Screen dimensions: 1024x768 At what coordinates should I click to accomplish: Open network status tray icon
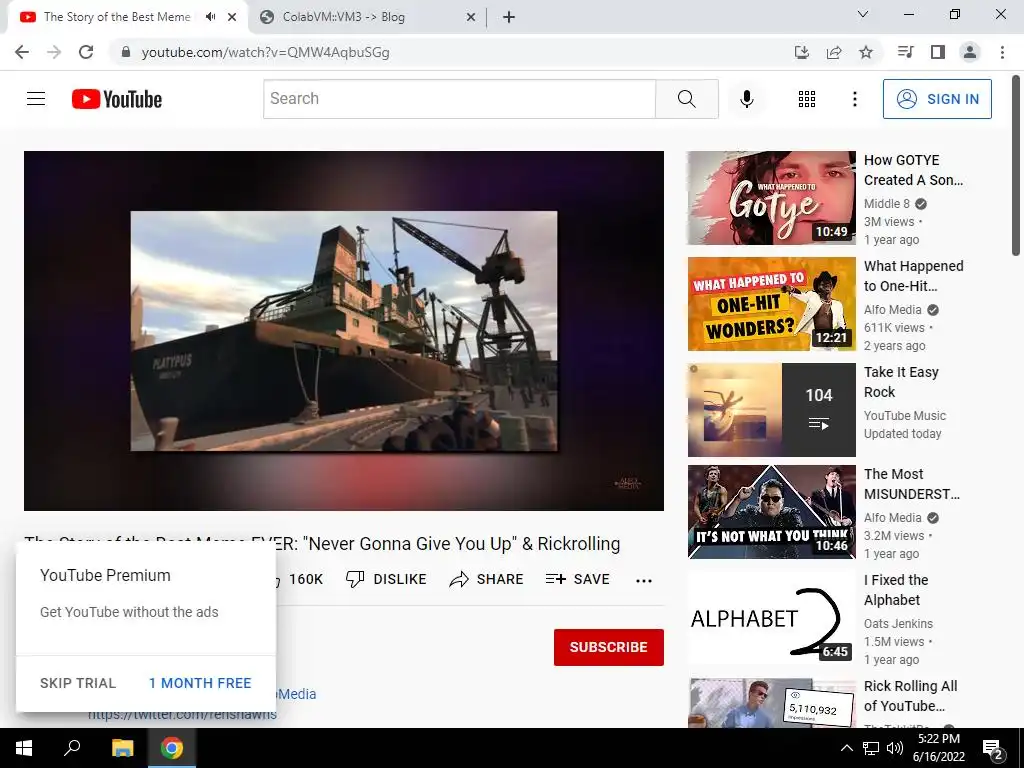pos(871,748)
